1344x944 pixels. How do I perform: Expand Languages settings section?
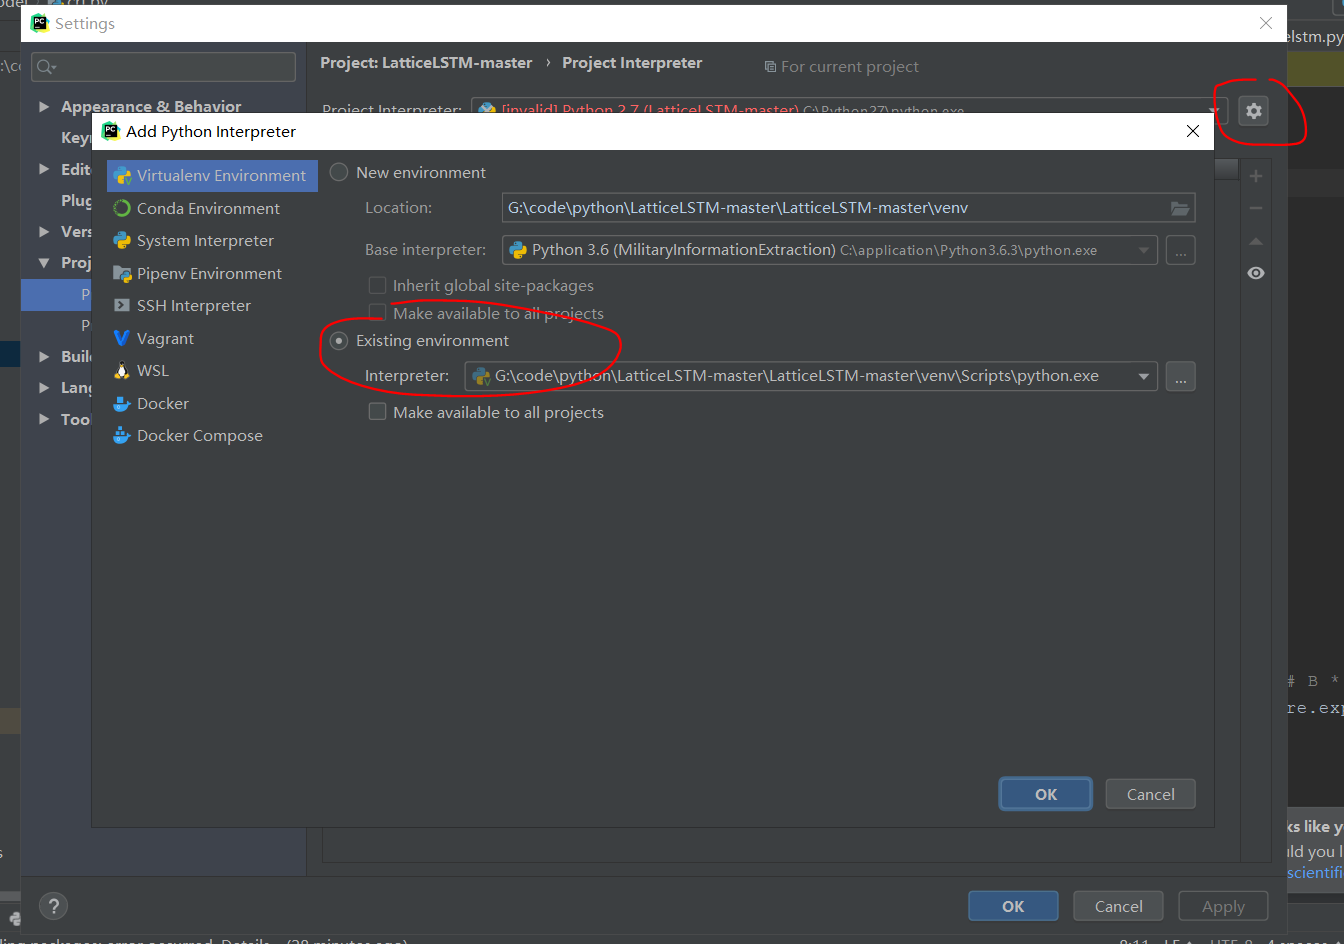pyautogui.click(x=44, y=387)
